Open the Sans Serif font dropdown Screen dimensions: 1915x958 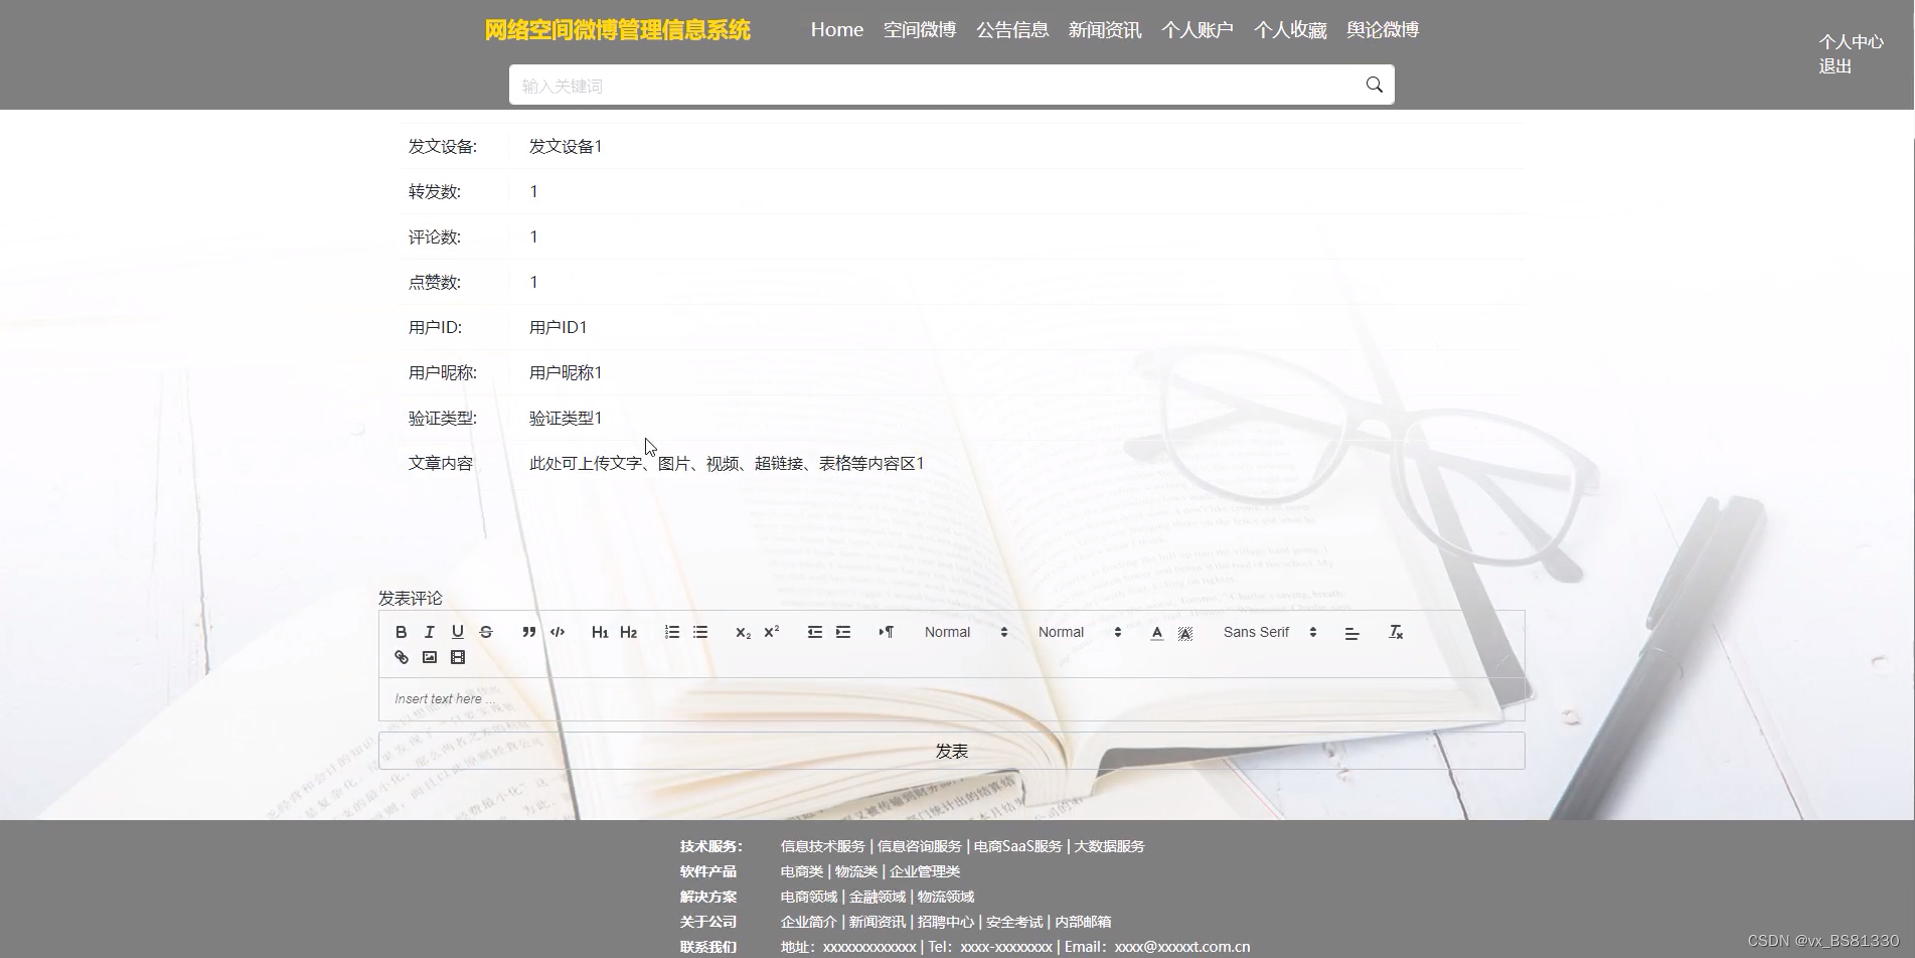coord(1270,632)
